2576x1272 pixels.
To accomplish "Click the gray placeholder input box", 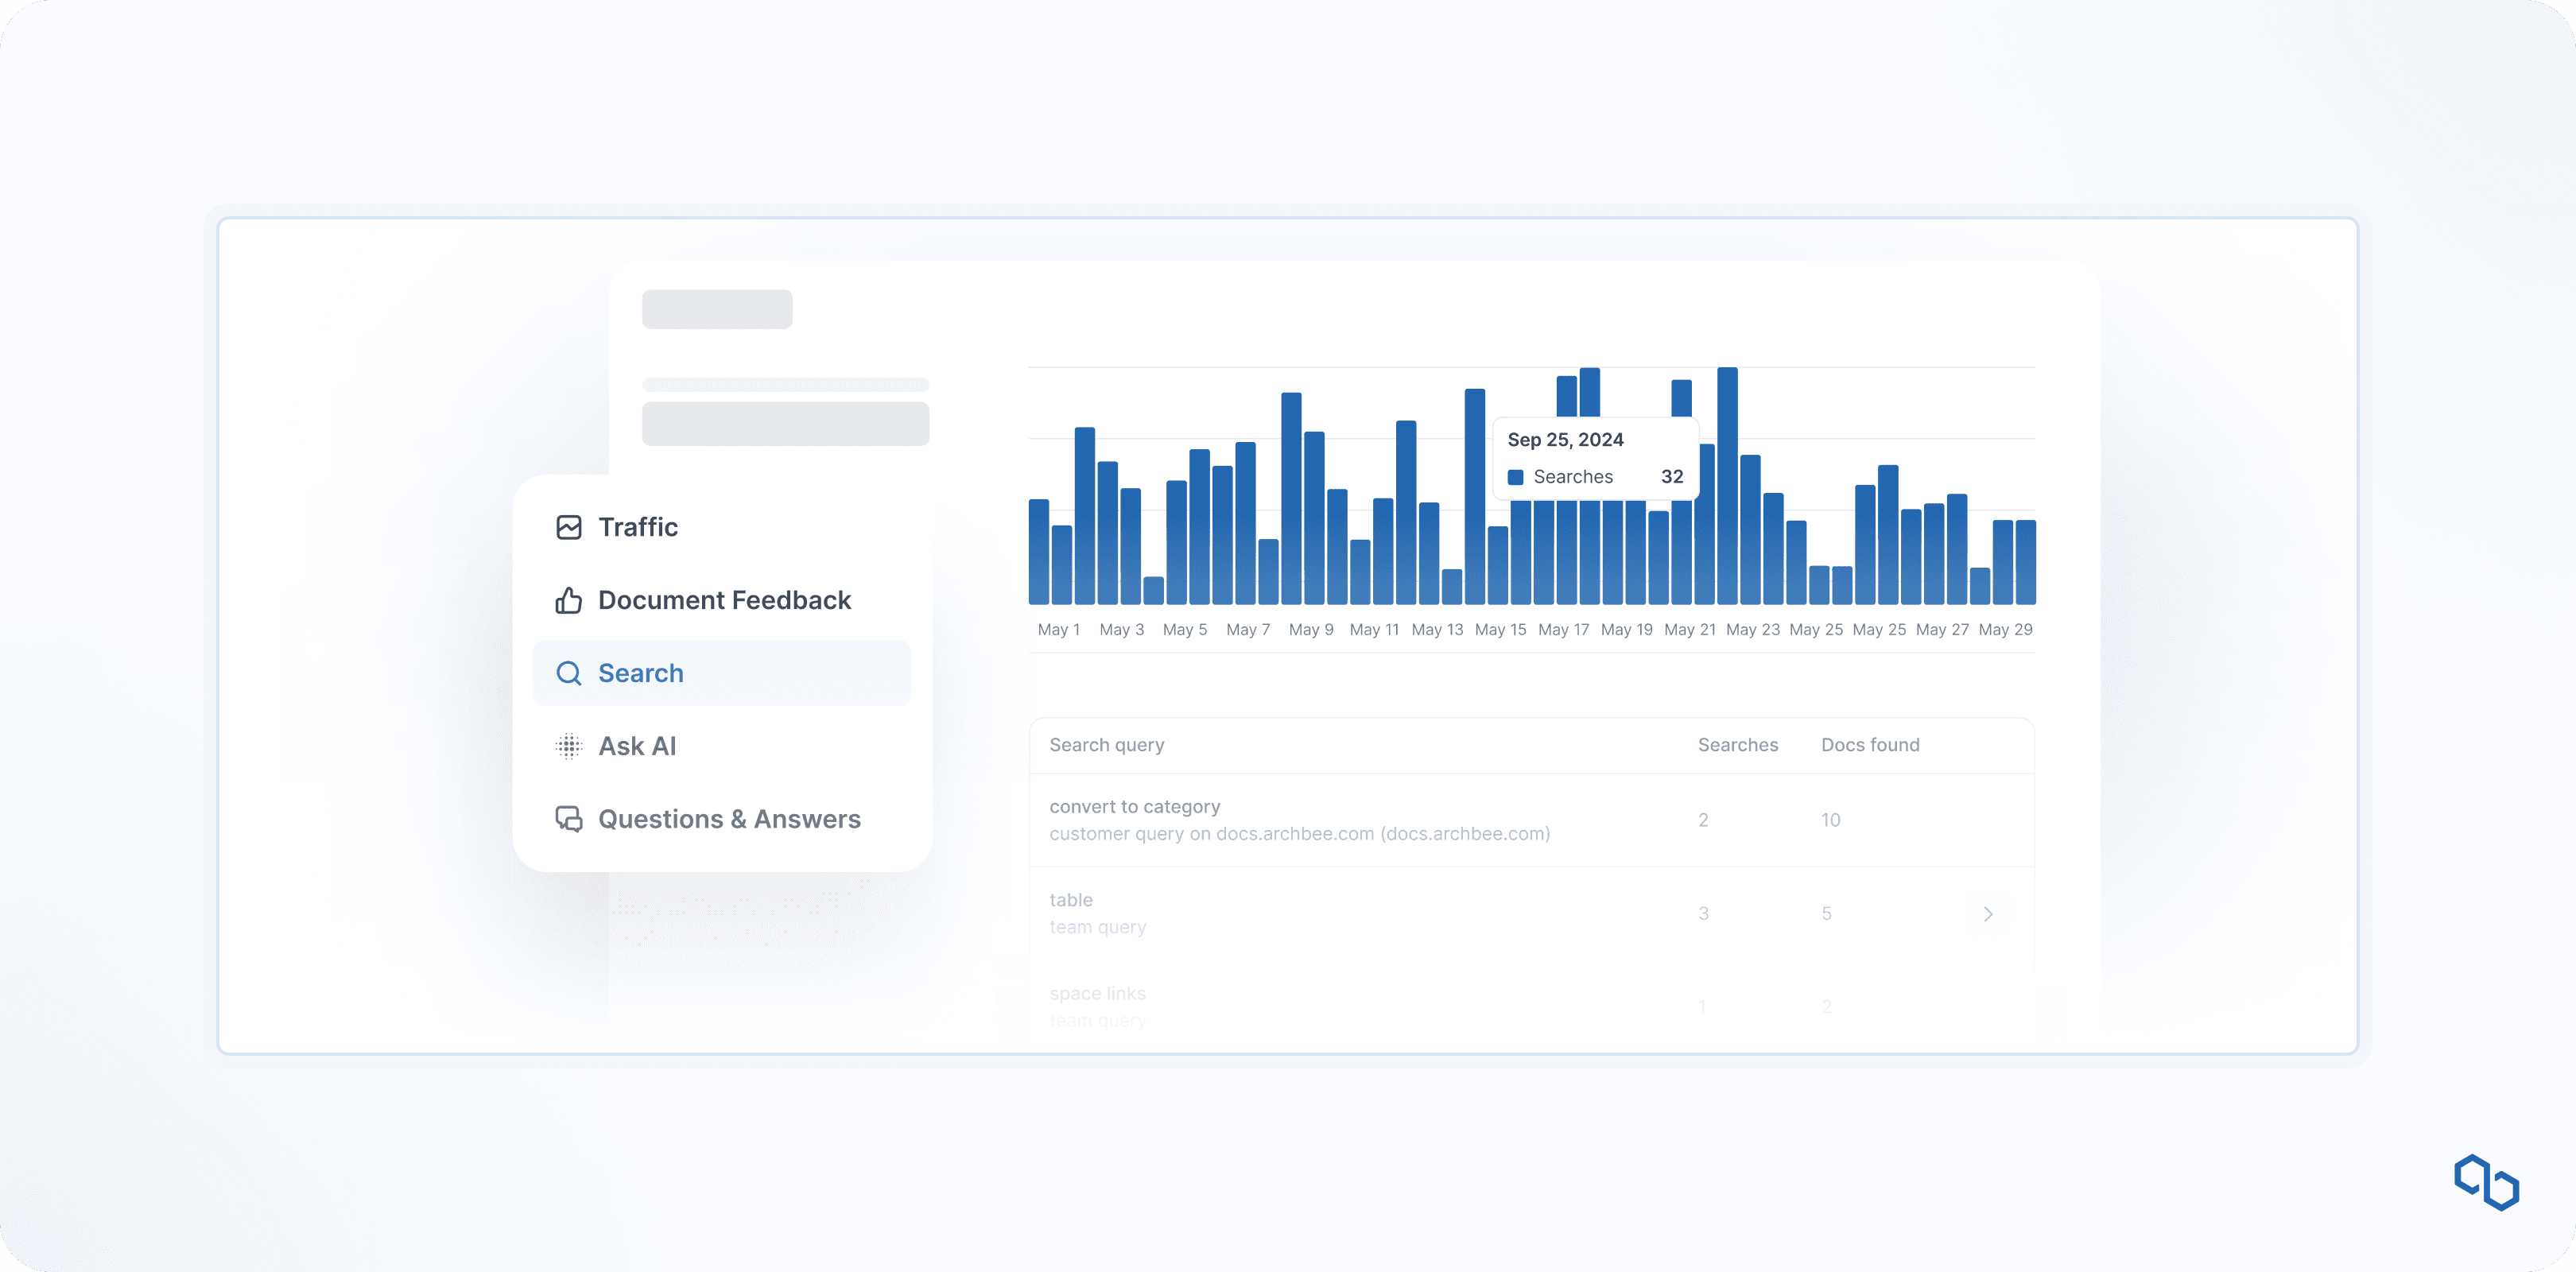I will point(785,424).
